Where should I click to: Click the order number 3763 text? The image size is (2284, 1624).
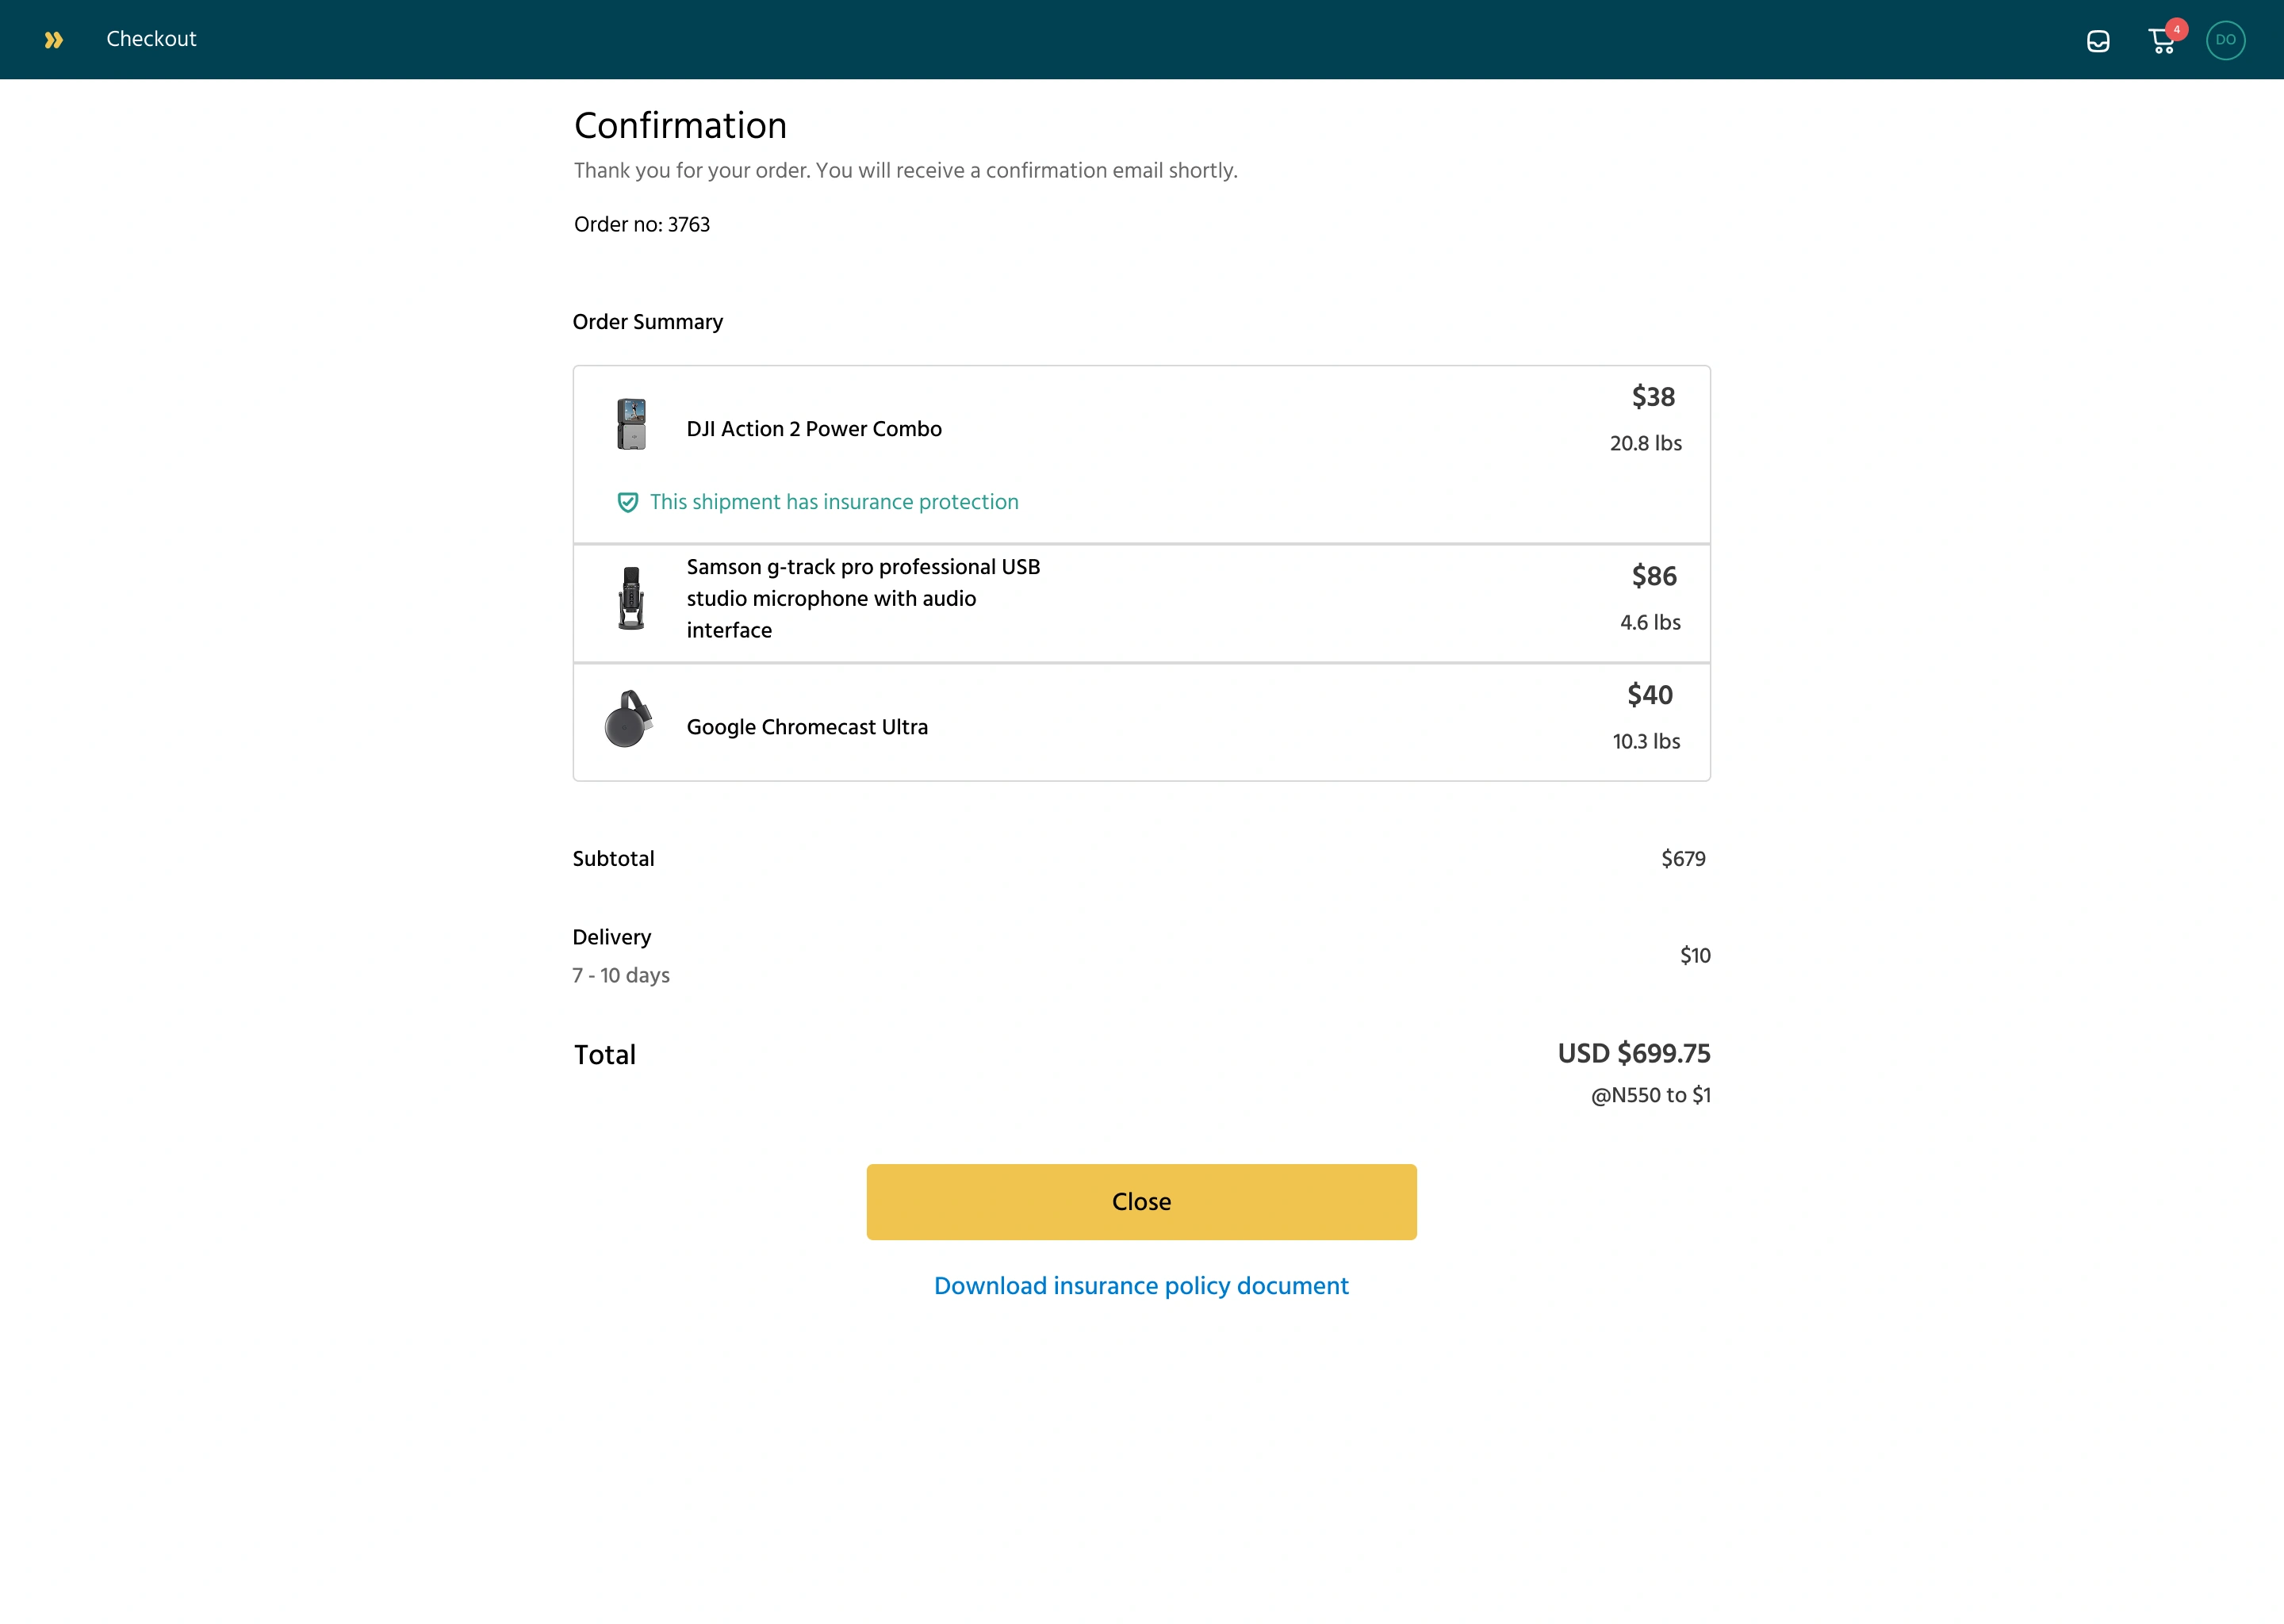642,224
